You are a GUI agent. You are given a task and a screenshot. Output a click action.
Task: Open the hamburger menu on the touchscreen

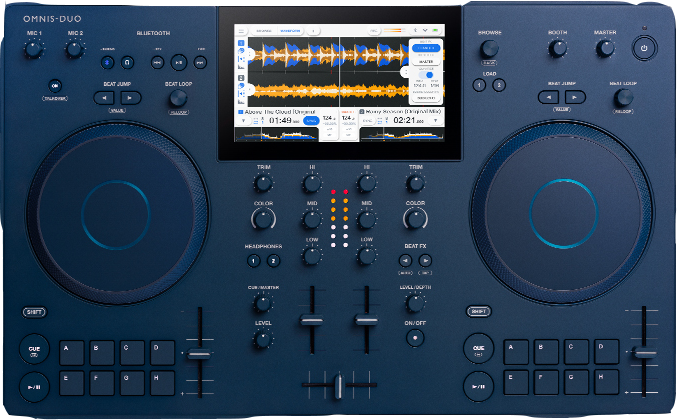tap(241, 31)
